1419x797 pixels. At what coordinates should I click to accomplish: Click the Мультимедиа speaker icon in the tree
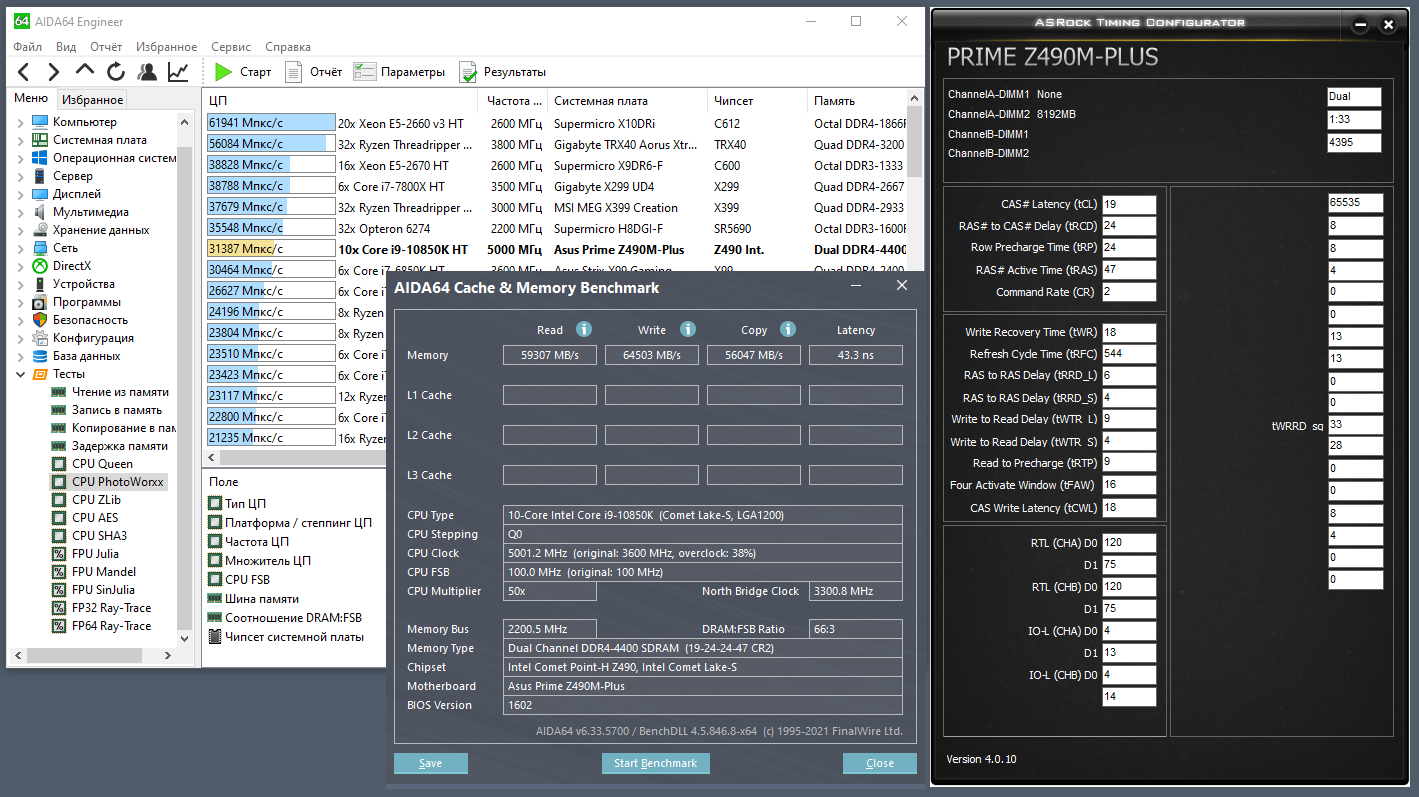pos(40,212)
